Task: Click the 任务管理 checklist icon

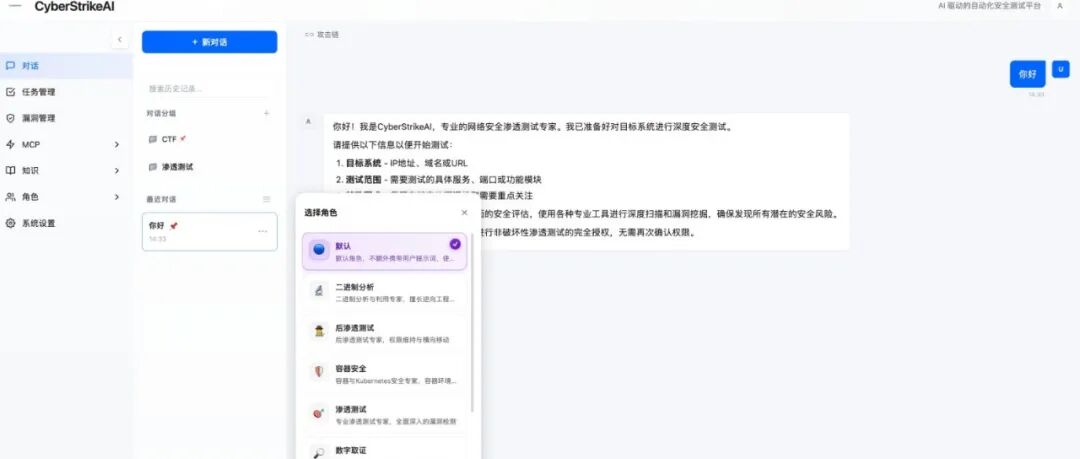Action: [x=10, y=92]
